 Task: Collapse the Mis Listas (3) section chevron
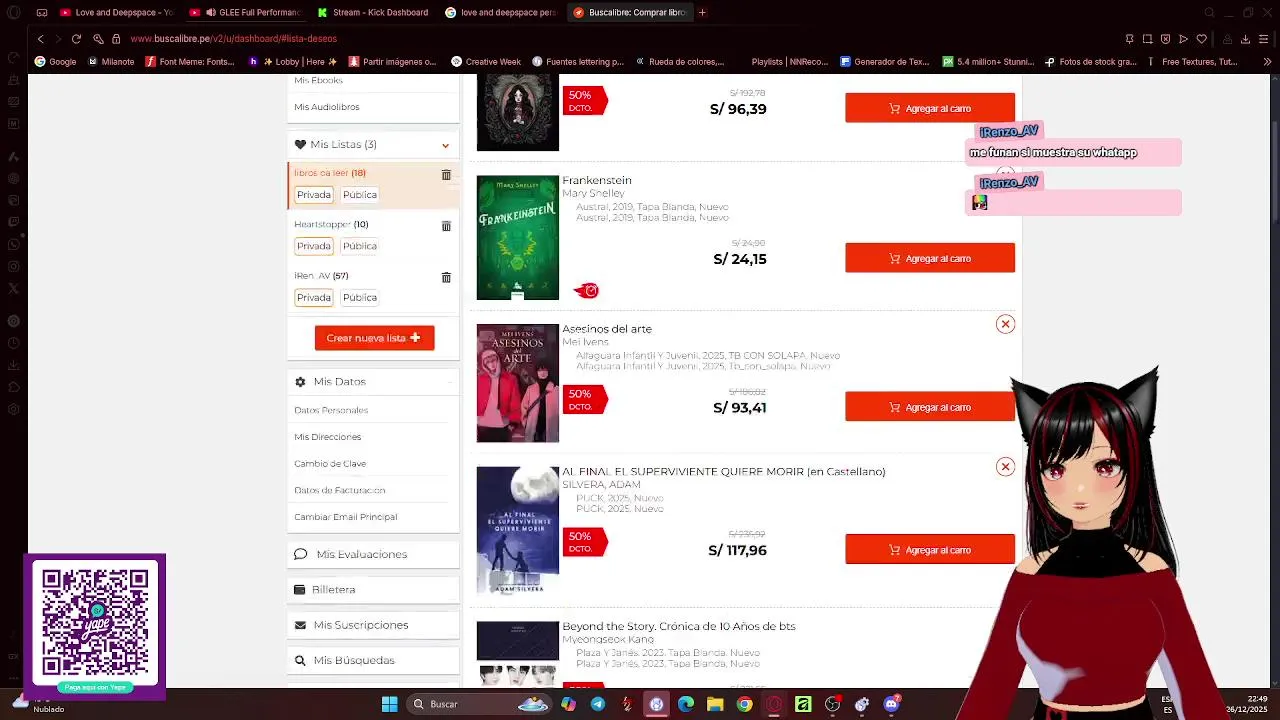pos(446,145)
